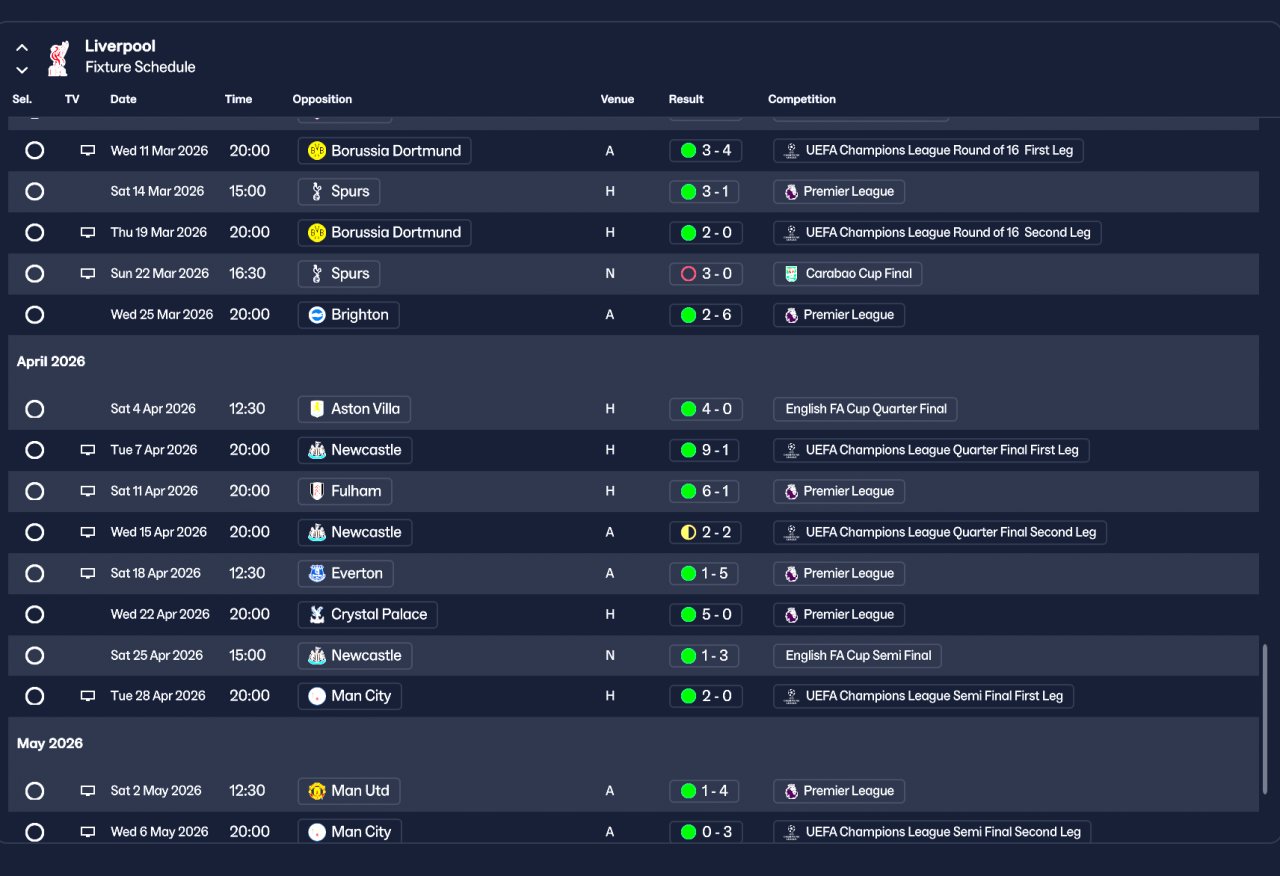Open the 2 - 6 result against Brighton

(x=706, y=315)
